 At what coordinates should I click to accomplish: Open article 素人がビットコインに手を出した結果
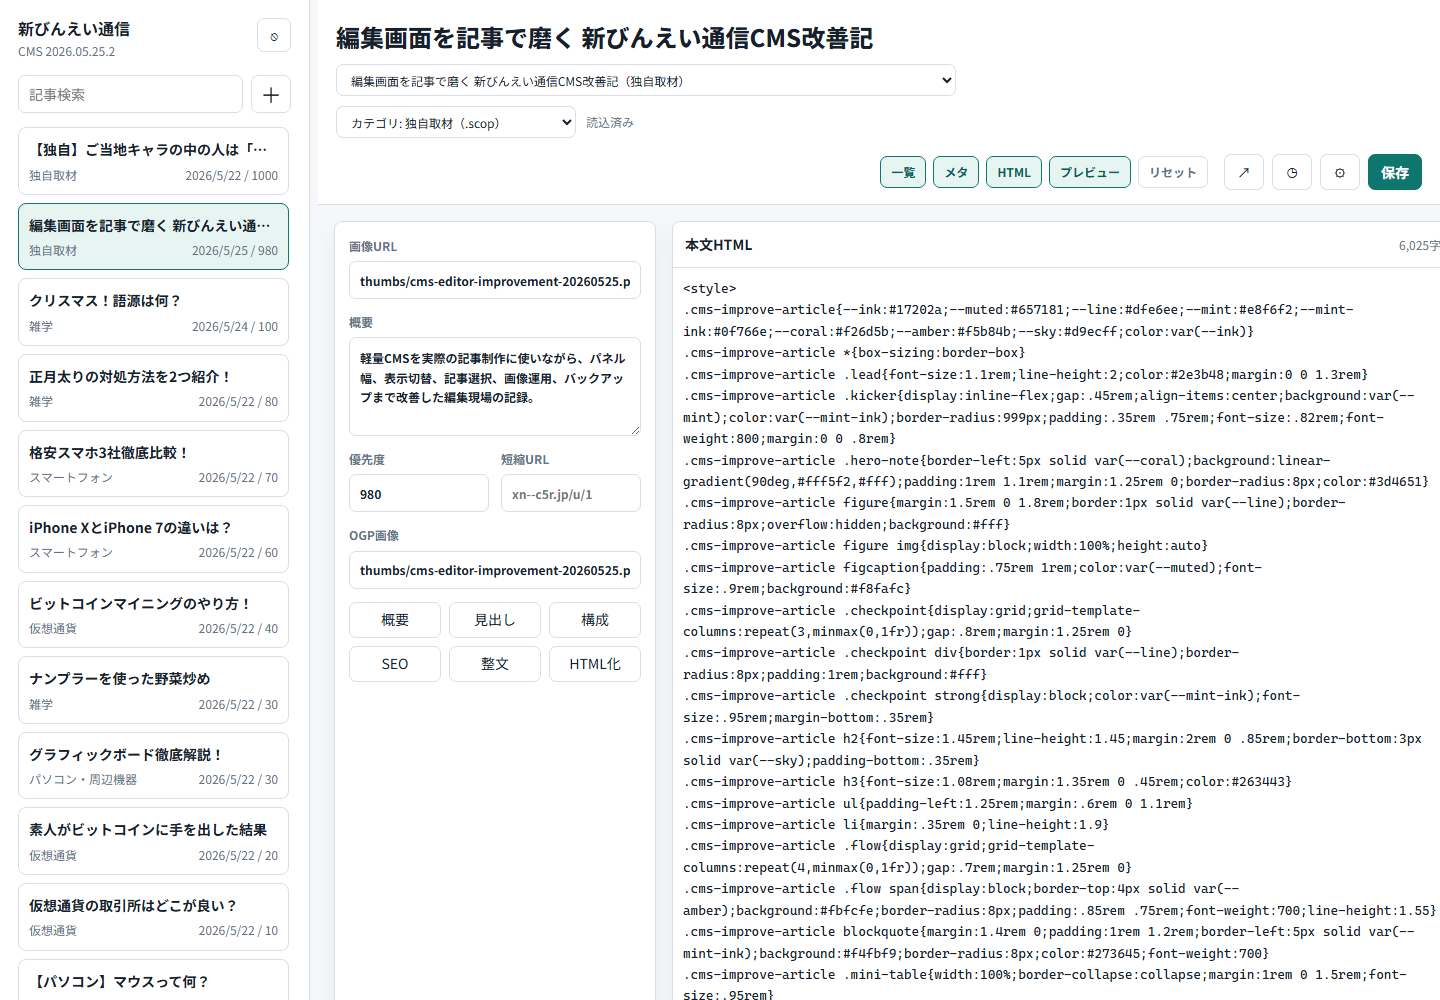coord(153,841)
